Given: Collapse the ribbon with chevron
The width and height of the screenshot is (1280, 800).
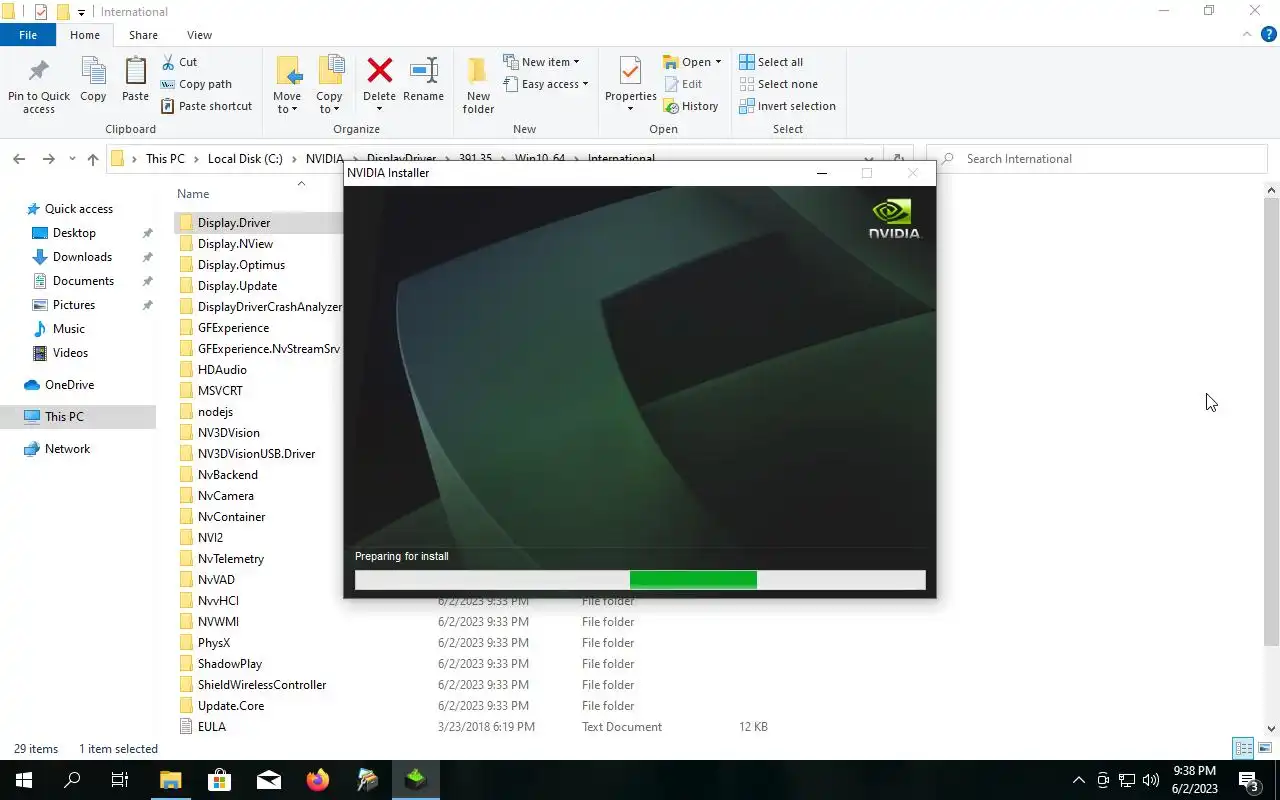Looking at the screenshot, I should (x=1247, y=34).
